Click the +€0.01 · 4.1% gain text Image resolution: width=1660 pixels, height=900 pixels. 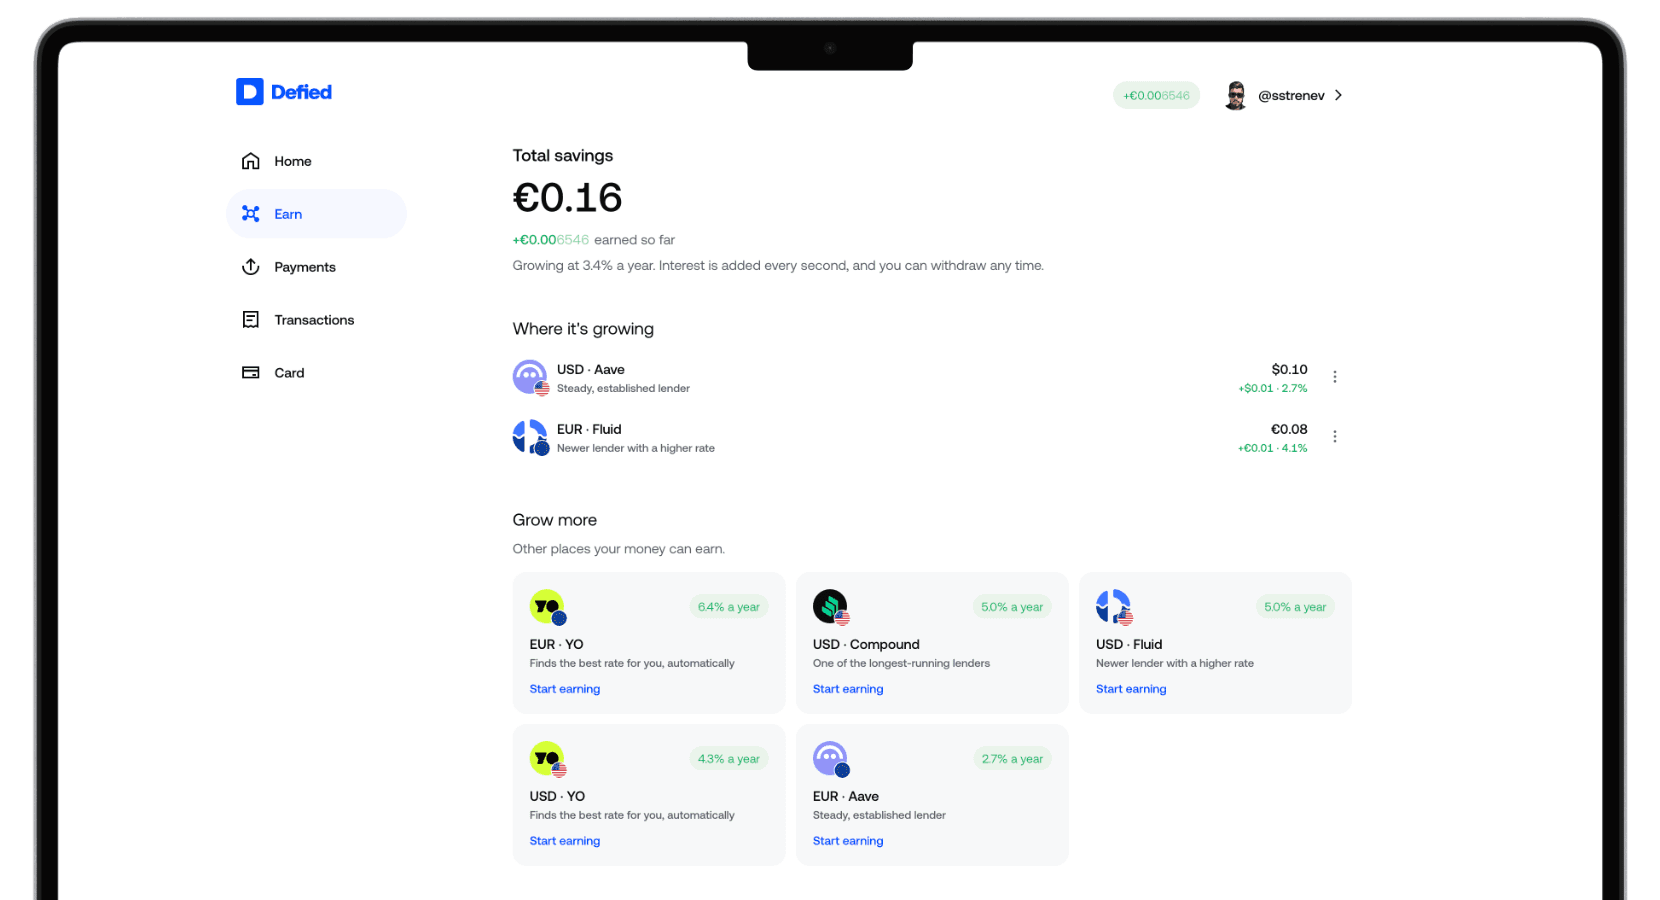(1272, 448)
